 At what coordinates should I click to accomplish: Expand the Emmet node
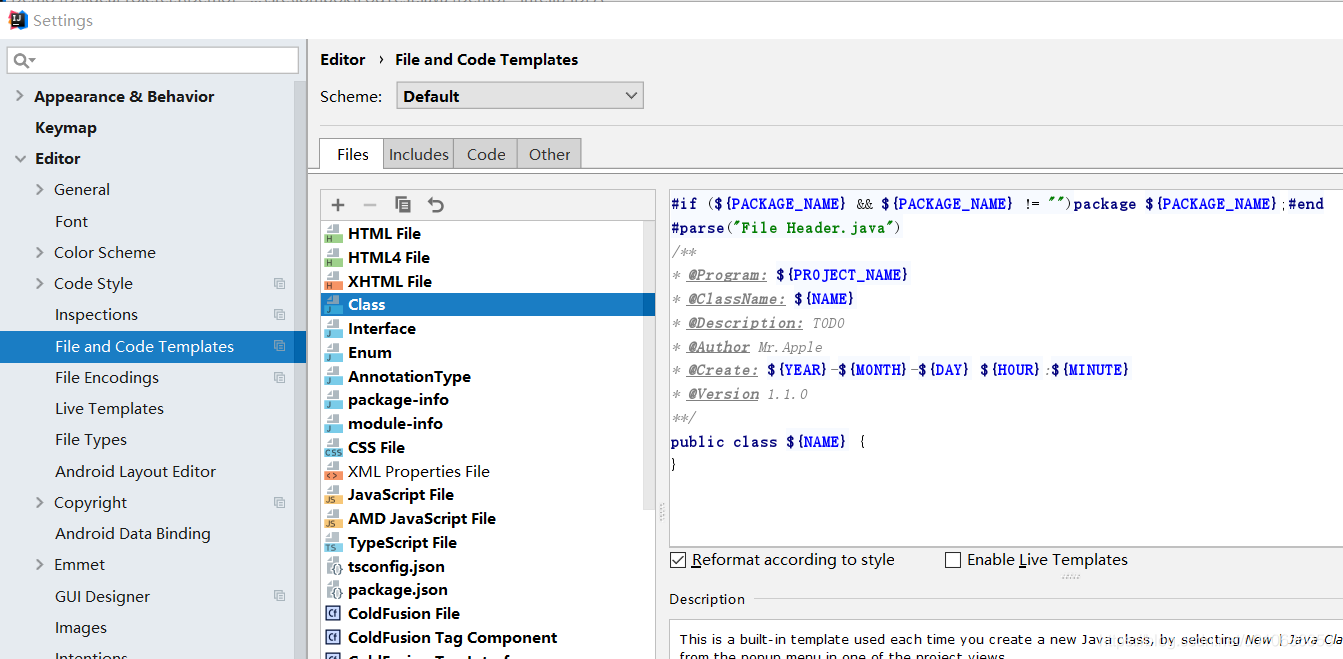[x=40, y=565]
